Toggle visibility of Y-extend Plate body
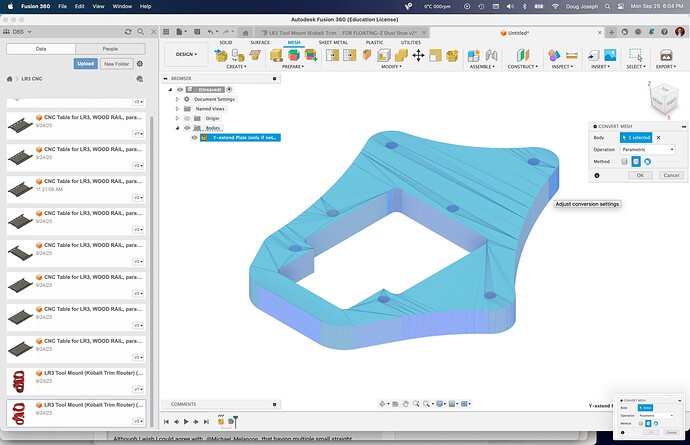690x445 pixels. 194,138
